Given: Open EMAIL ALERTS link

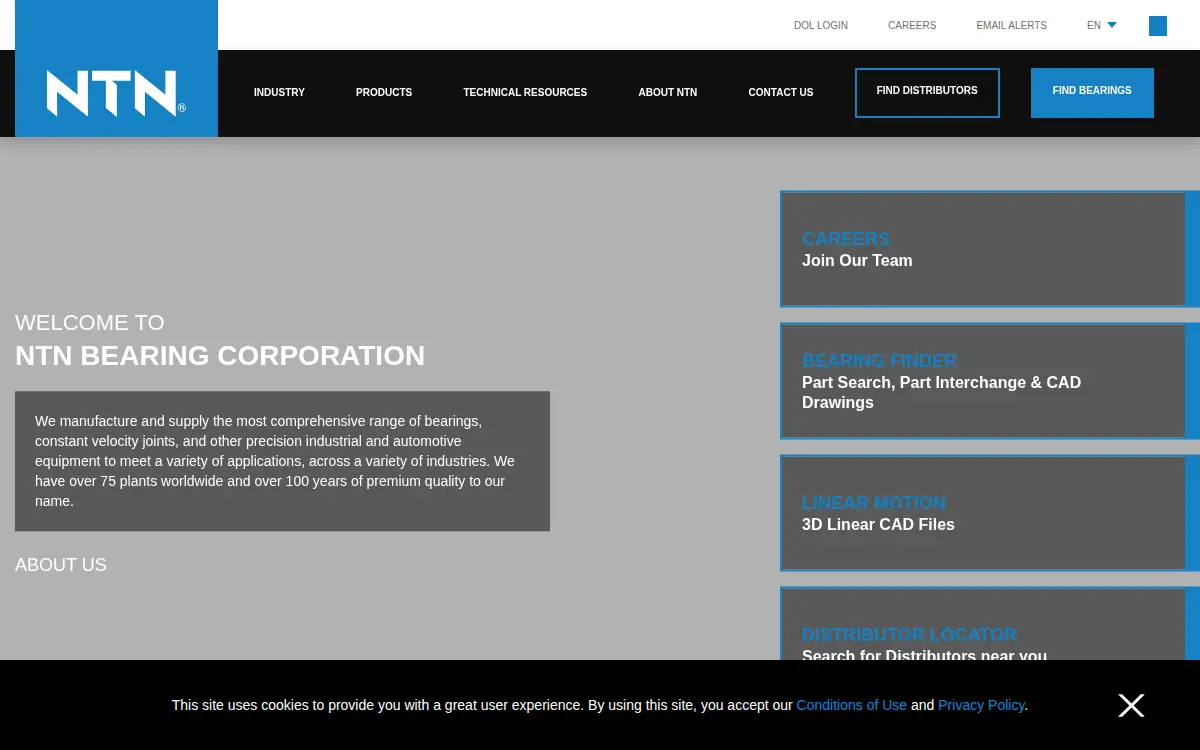Looking at the screenshot, I should click(x=1011, y=25).
